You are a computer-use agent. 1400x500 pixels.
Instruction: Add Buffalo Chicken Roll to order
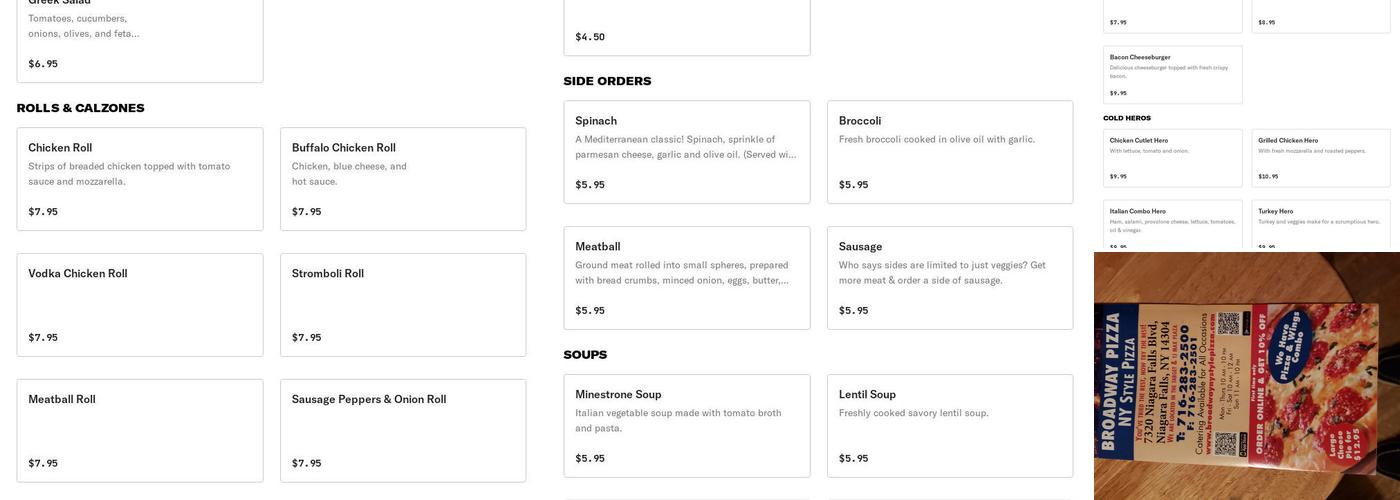tap(403, 178)
